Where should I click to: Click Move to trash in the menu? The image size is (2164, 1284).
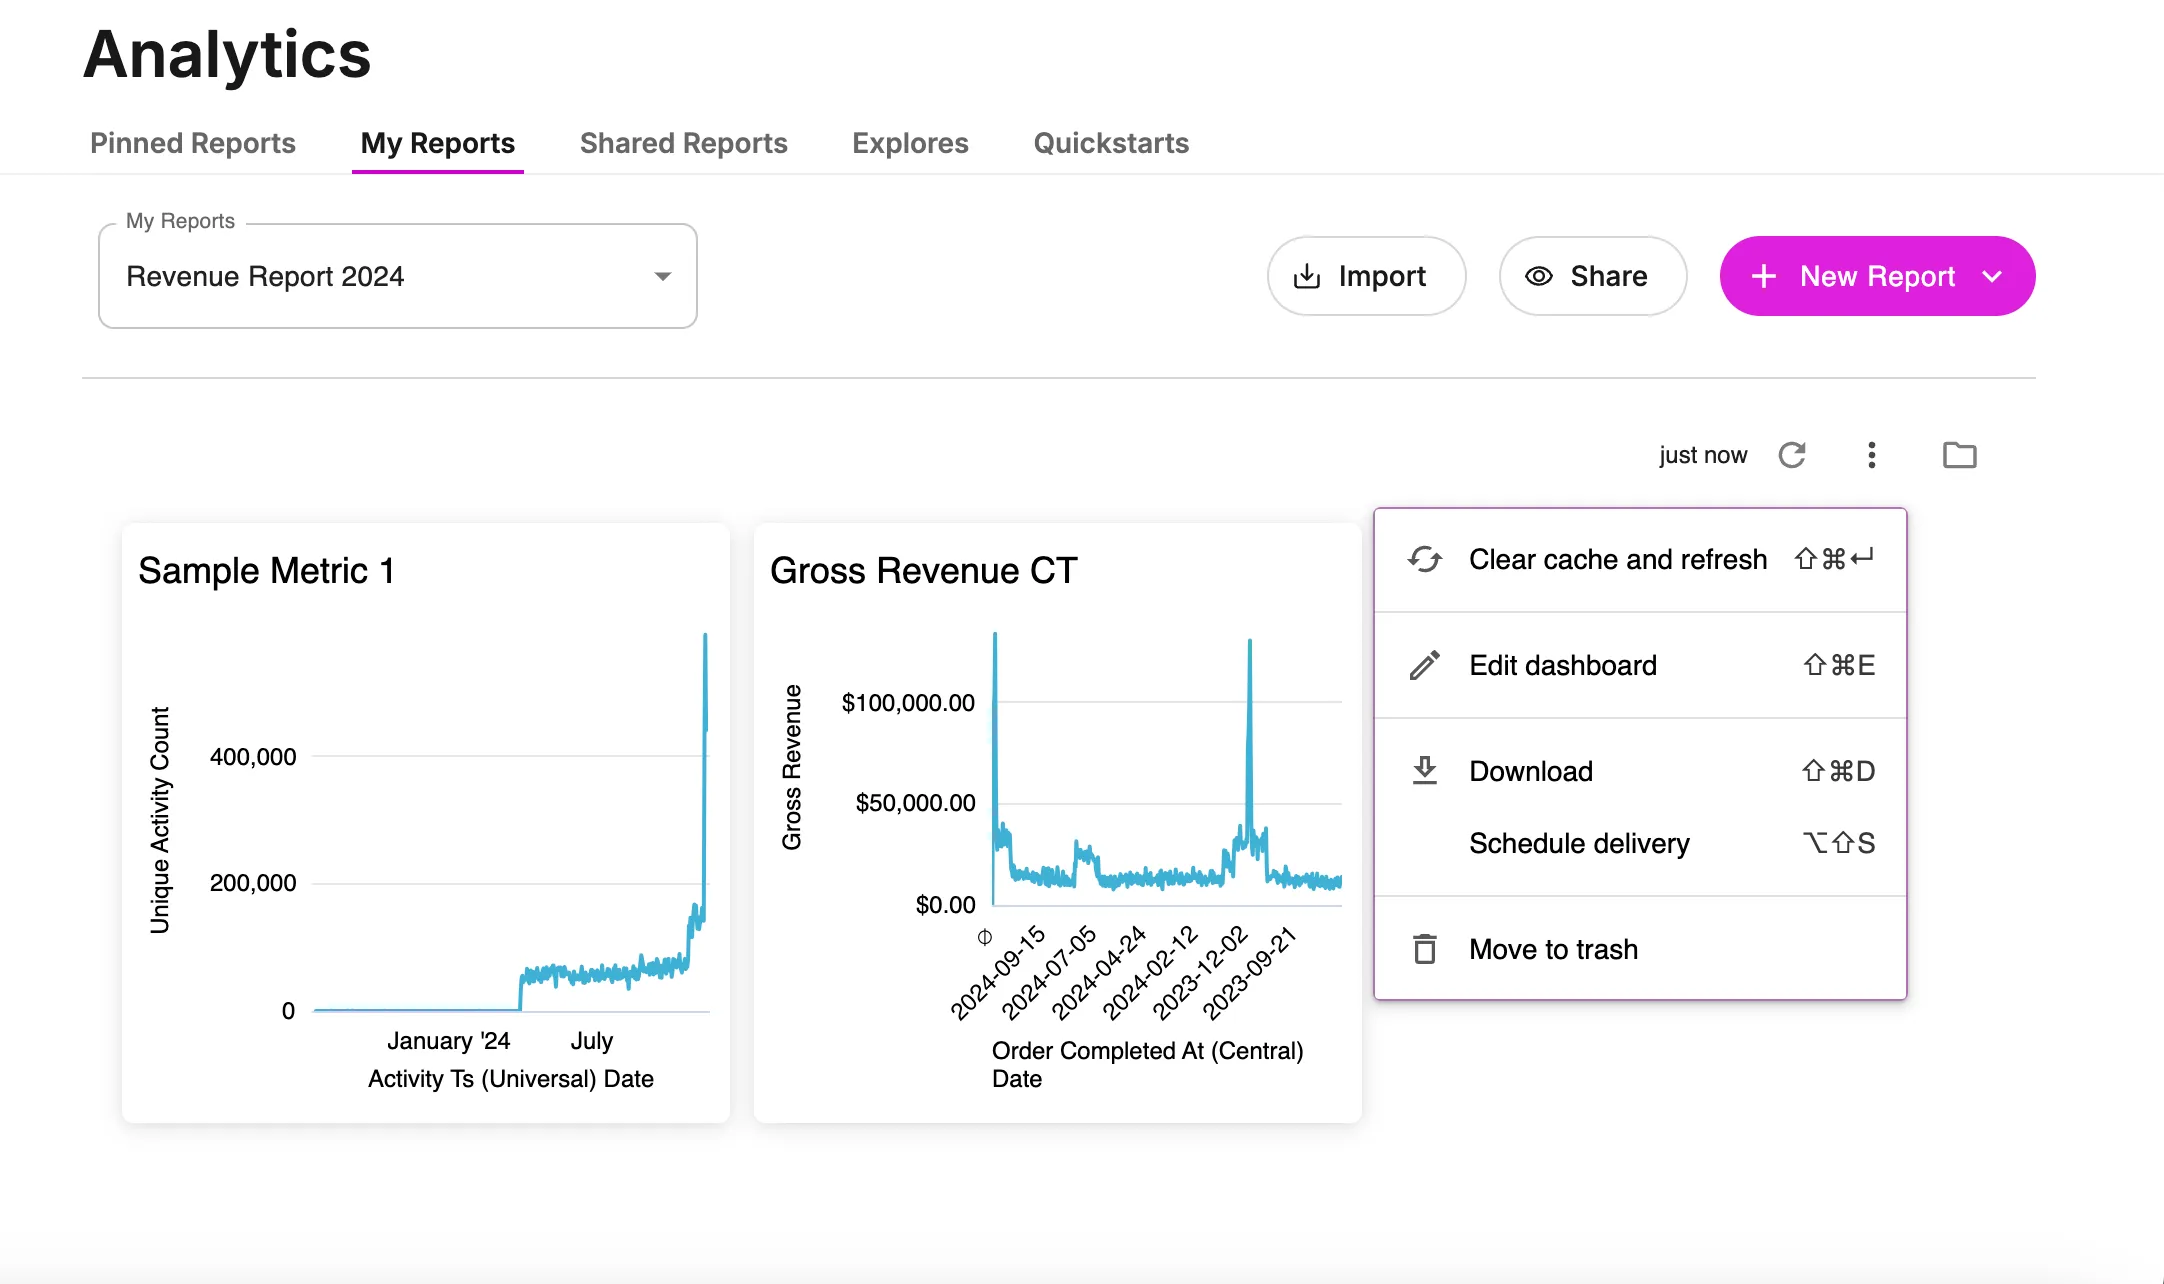[x=1640, y=949]
